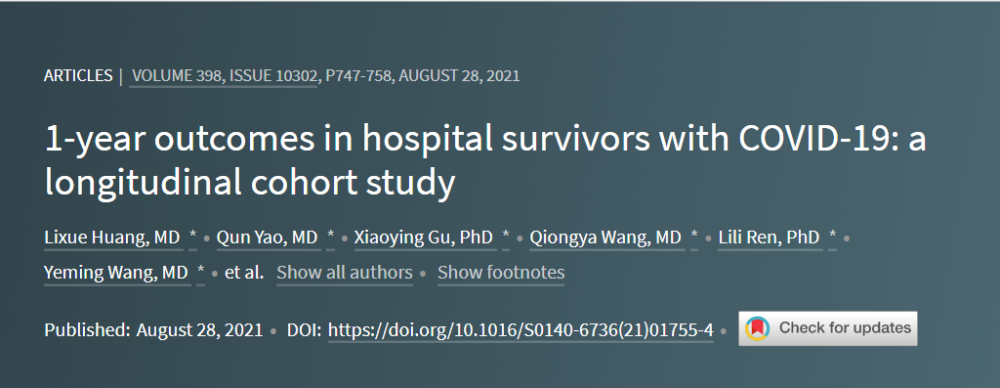Viewport: 1000px width, 388px height.
Task: Open author Yeming Wang, MD
Action: [117, 273]
